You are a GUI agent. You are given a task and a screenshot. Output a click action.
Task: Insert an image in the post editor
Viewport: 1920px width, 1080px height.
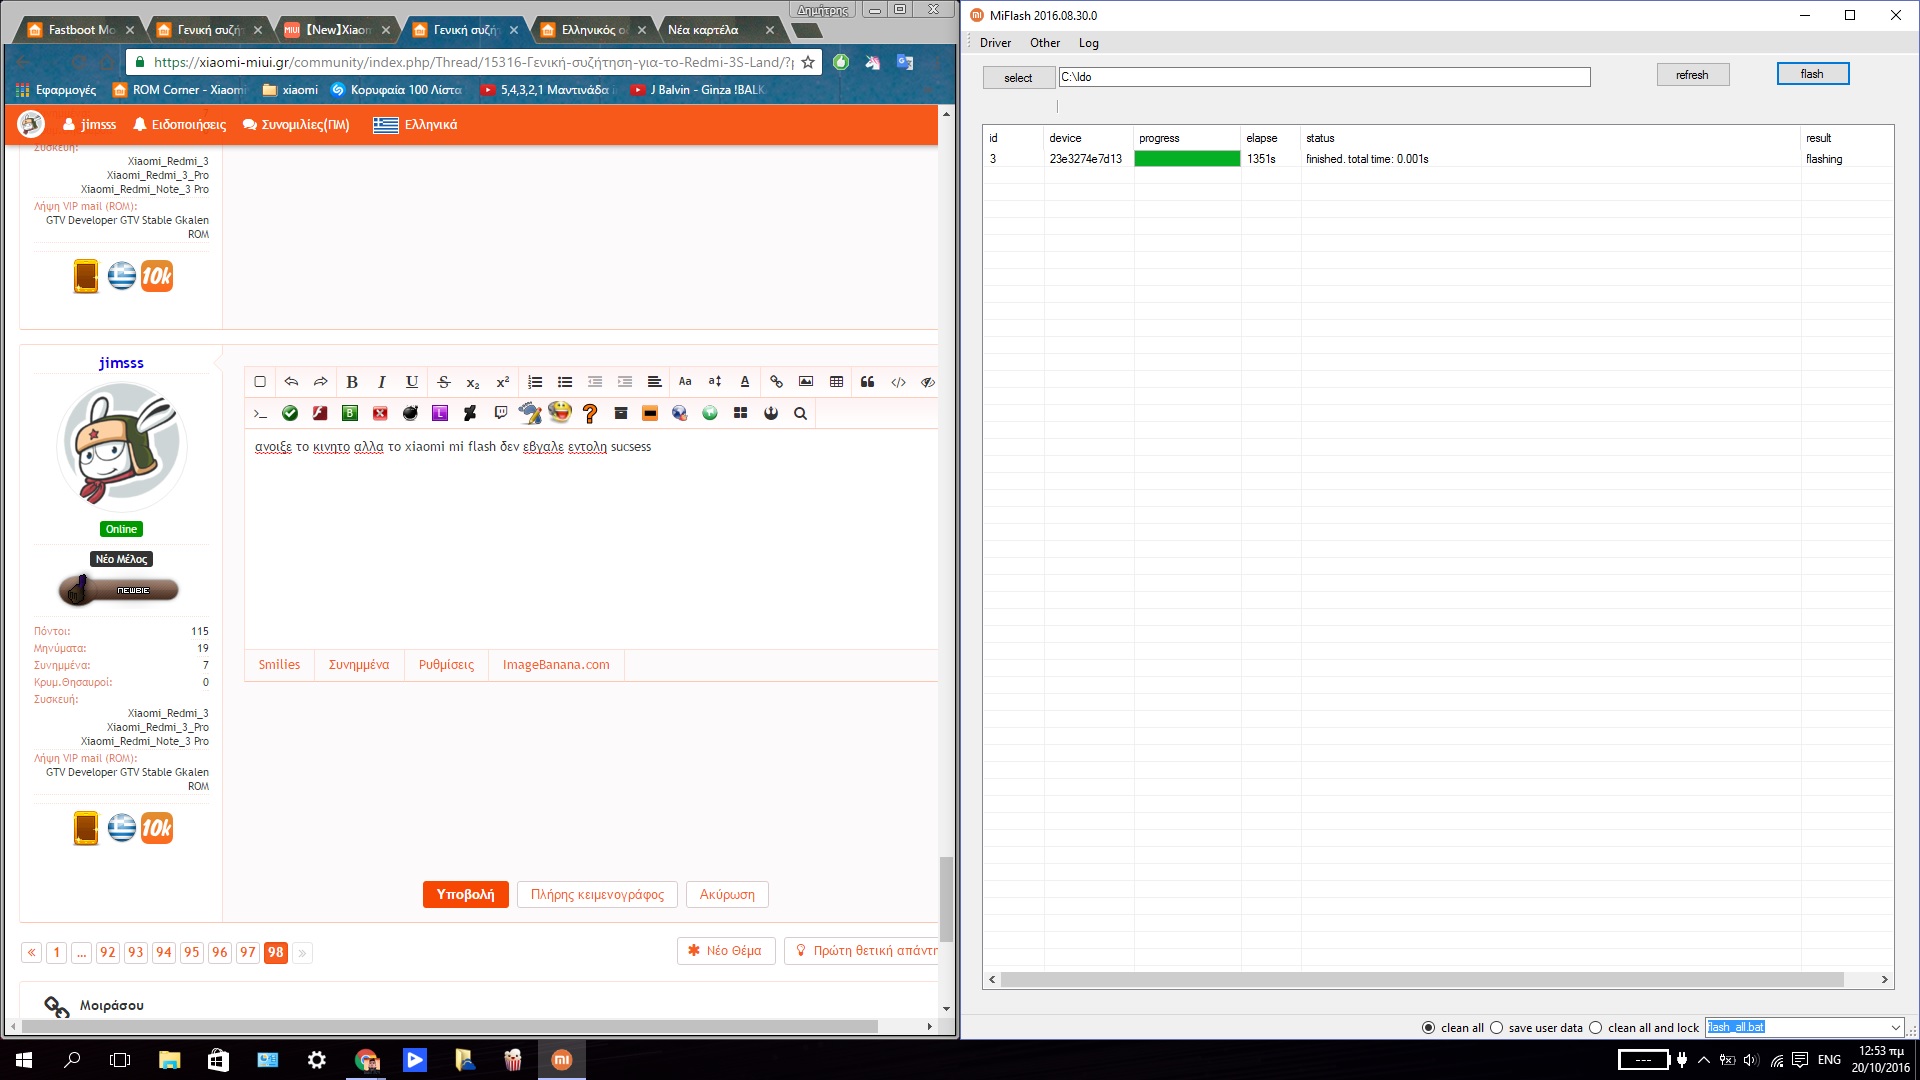(x=806, y=382)
